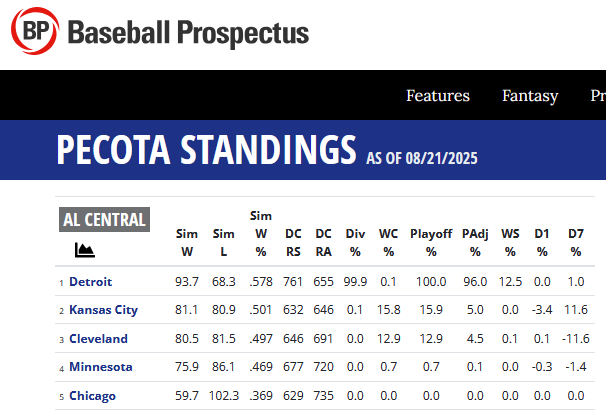The height and width of the screenshot is (420, 606).
Task: Sort table by DC RS column
Action: point(293,243)
